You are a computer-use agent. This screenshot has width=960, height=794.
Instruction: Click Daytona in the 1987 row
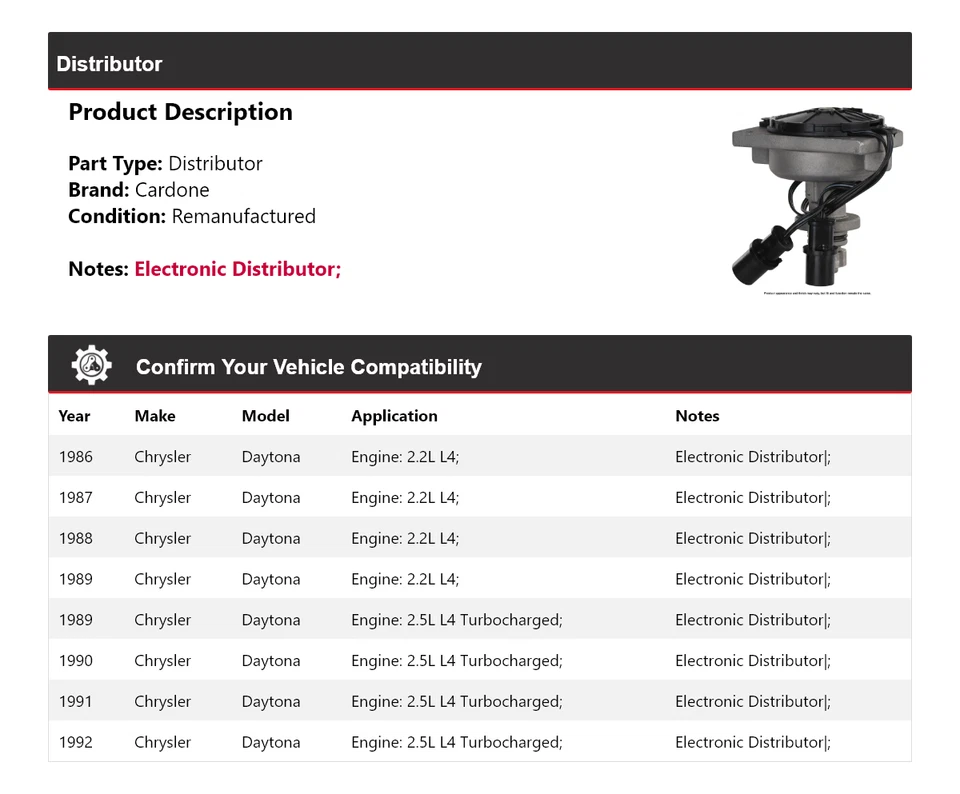coord(271,497)
